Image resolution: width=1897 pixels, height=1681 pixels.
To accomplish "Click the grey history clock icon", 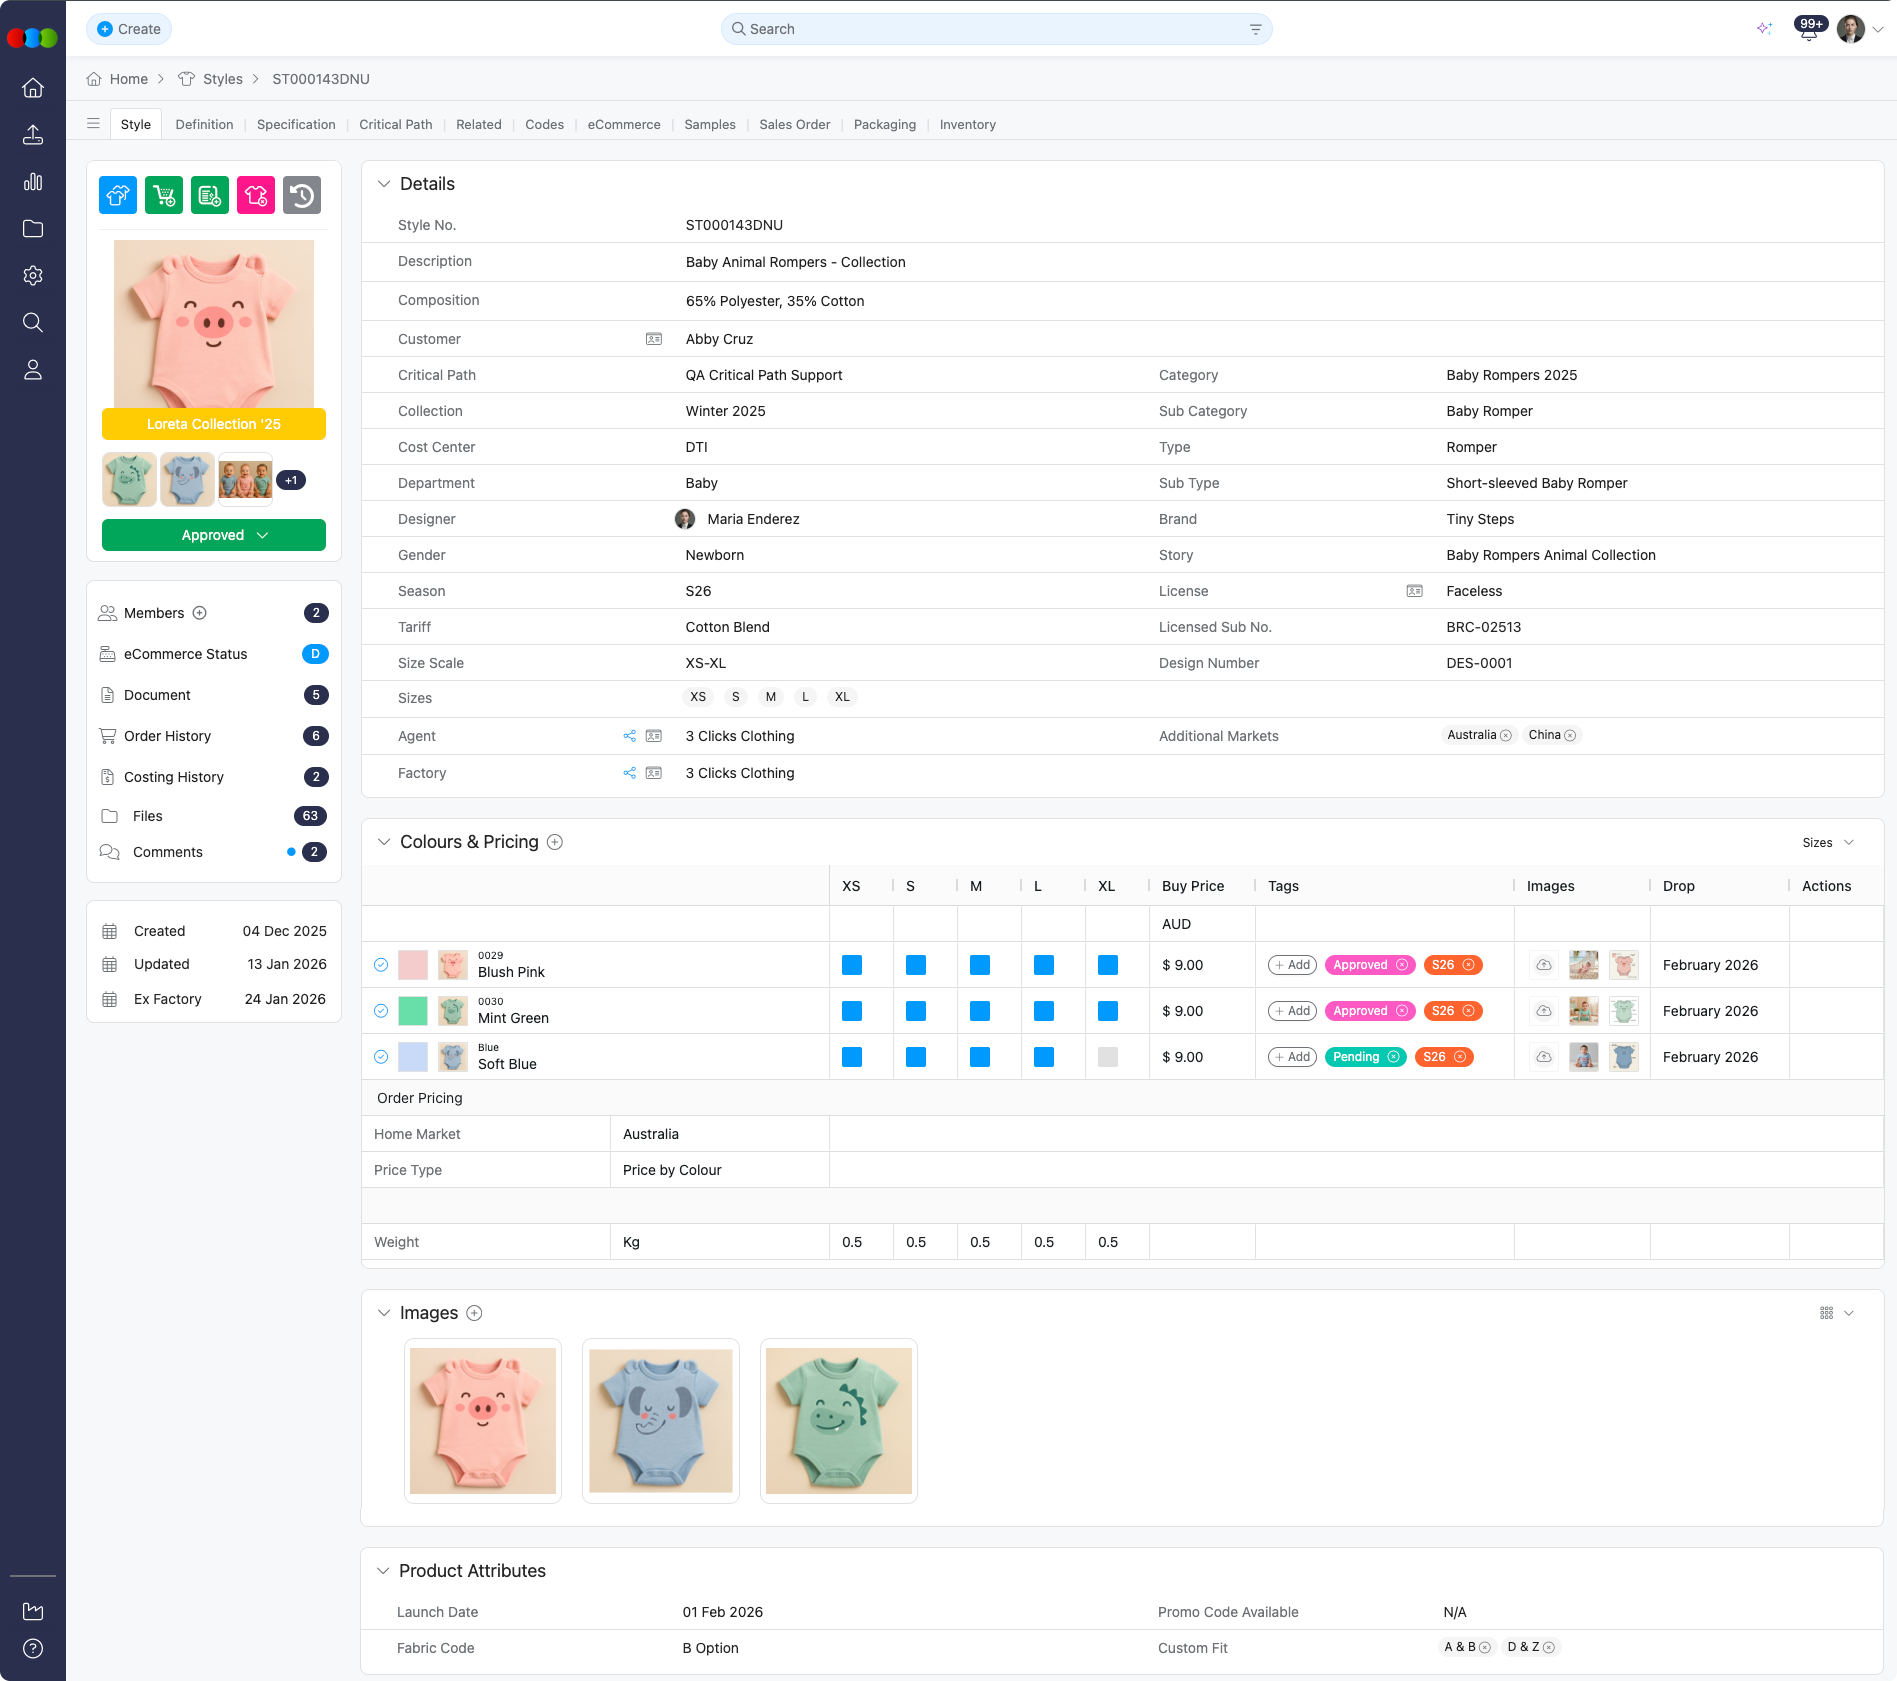I will pyautogui.click(x=302, y=195).
